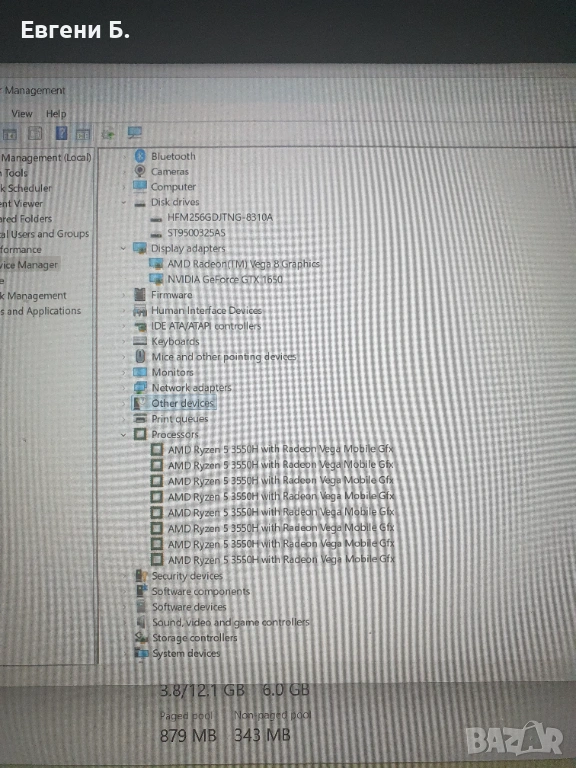Collapse the Processors category
576x768 pixels.
123,434
